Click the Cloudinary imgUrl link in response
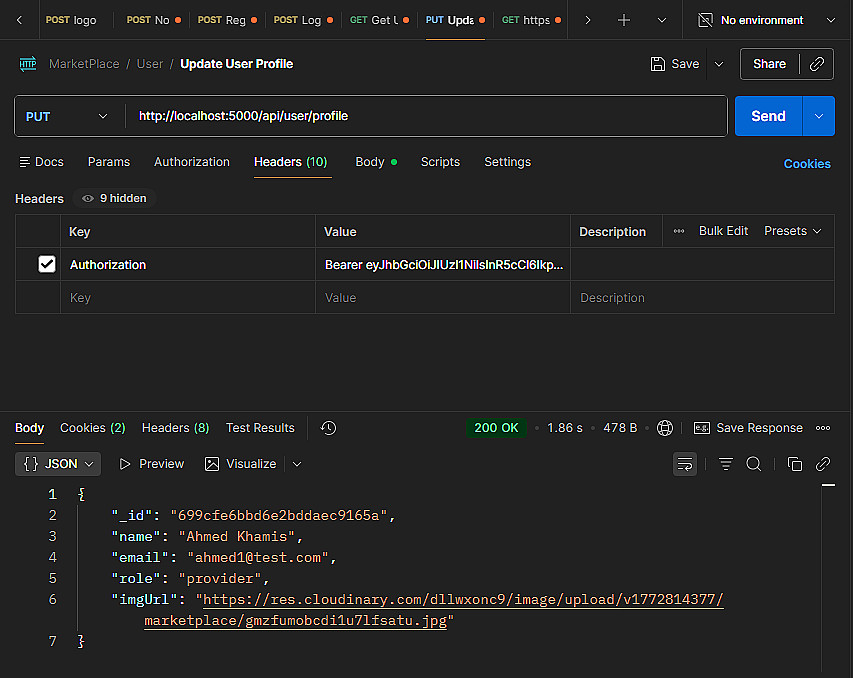The image size is (853, 678). click(462, 600)
